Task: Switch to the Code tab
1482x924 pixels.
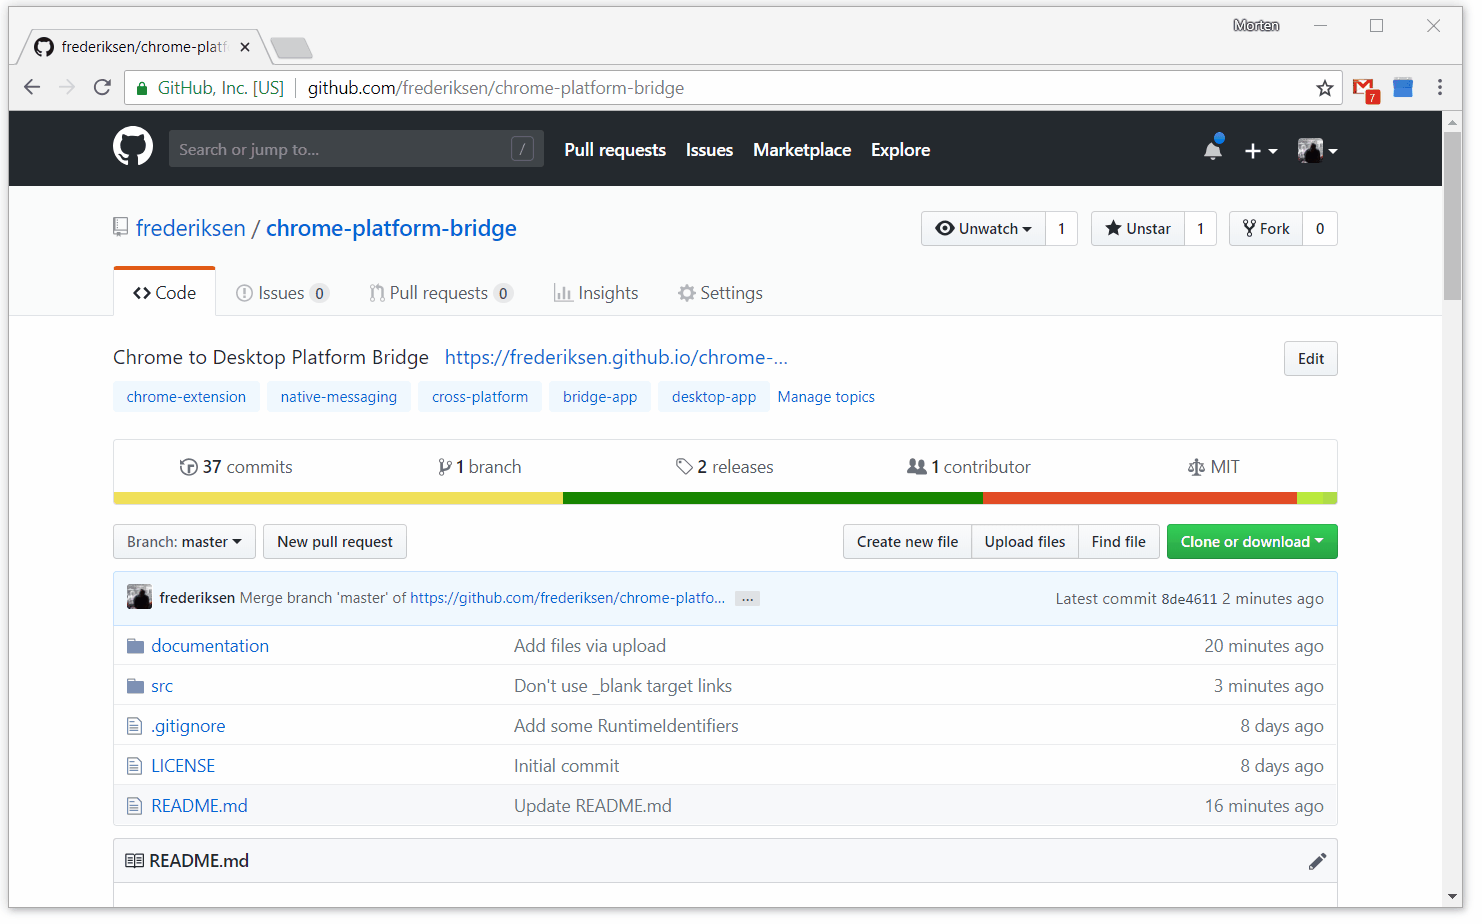Action: click(x=165, y=293)
